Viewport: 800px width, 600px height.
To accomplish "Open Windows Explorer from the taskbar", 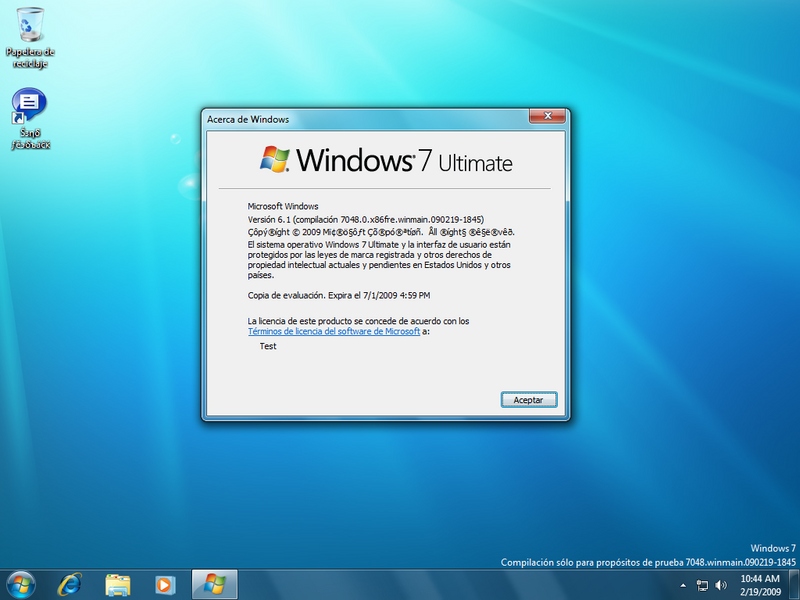I will point(118,585).
